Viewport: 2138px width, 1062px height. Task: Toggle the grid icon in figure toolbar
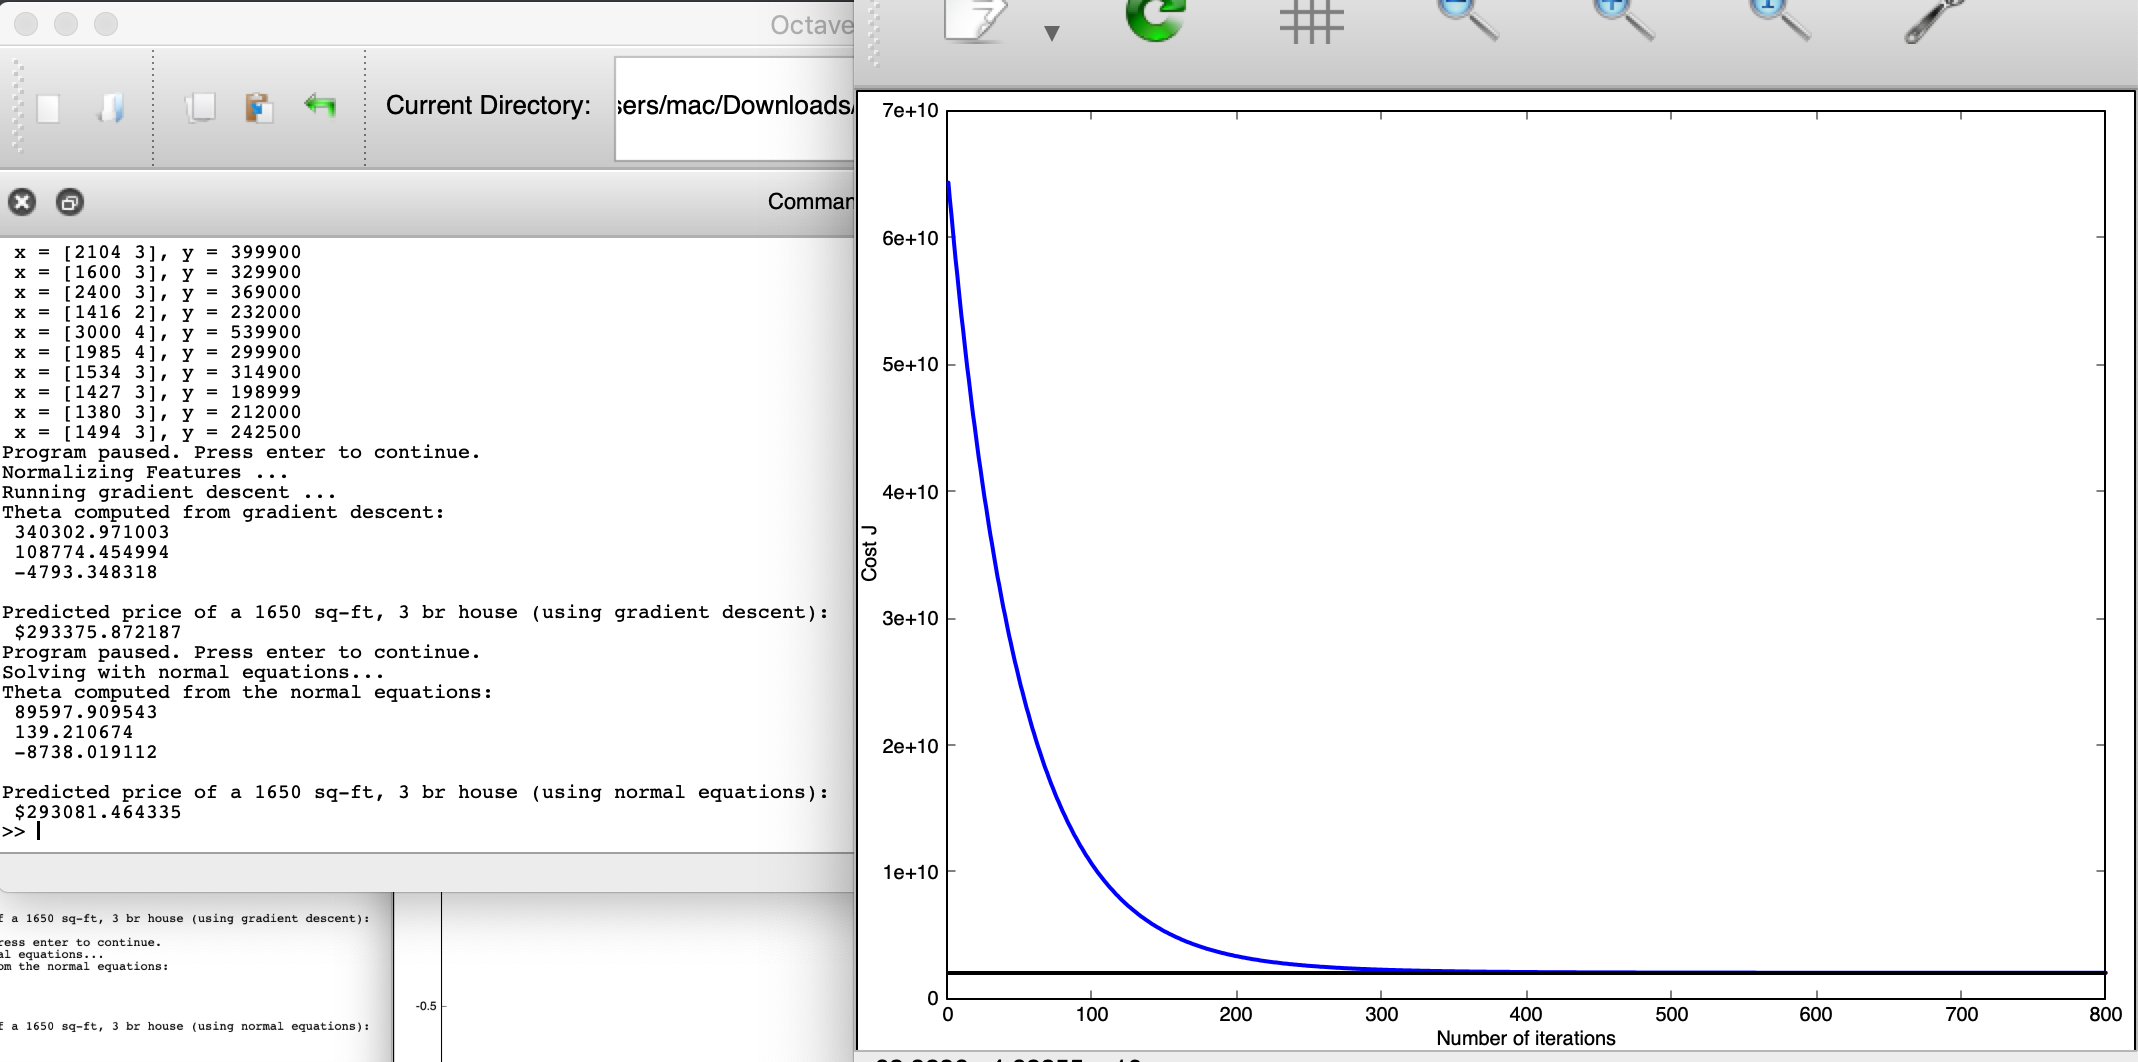[1311, 22]
